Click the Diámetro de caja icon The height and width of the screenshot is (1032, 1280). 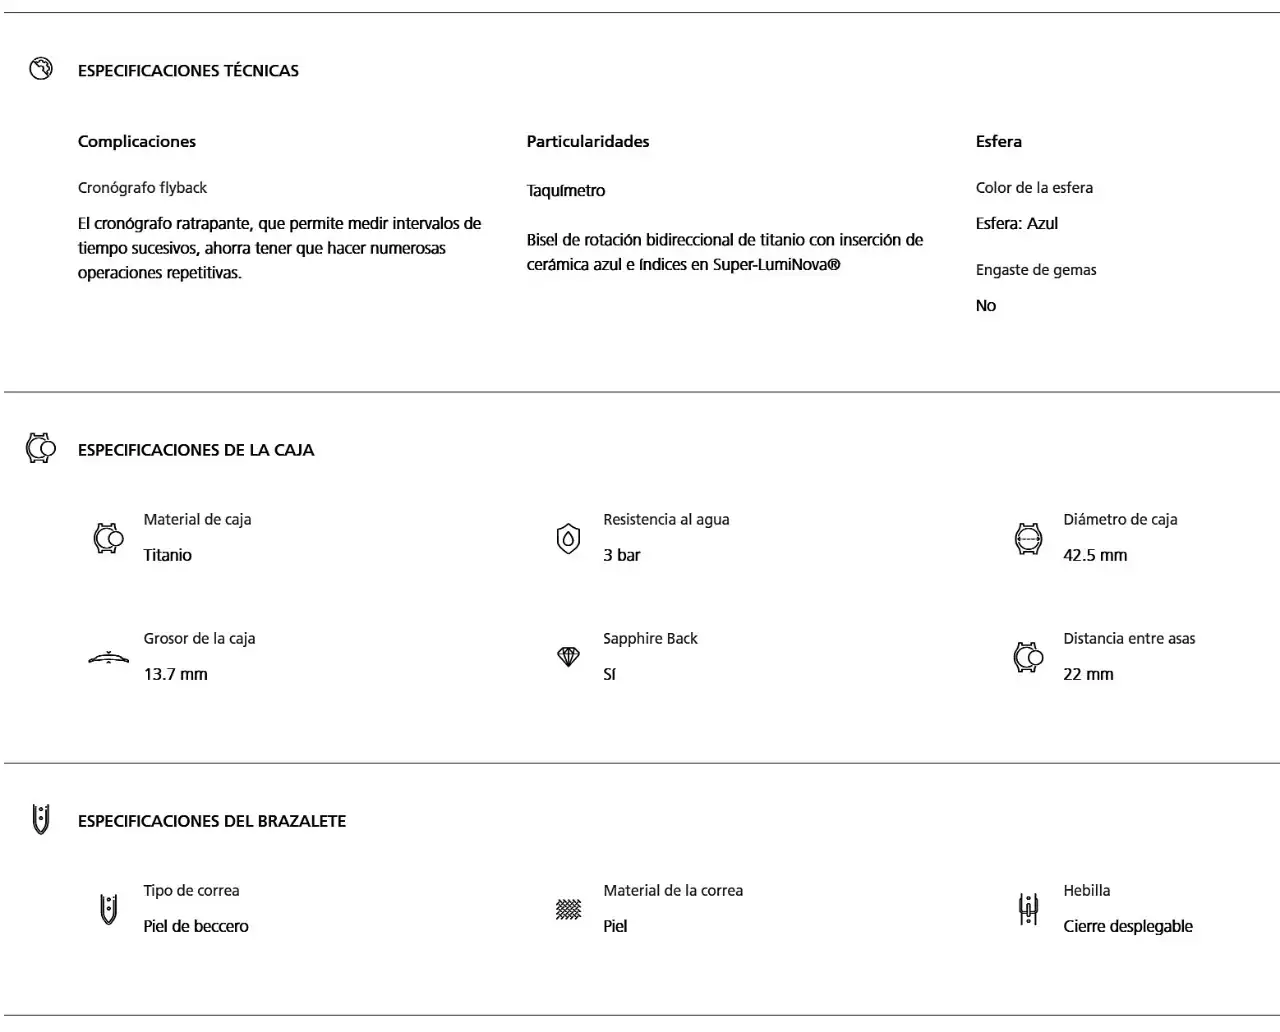point(1028,538)
